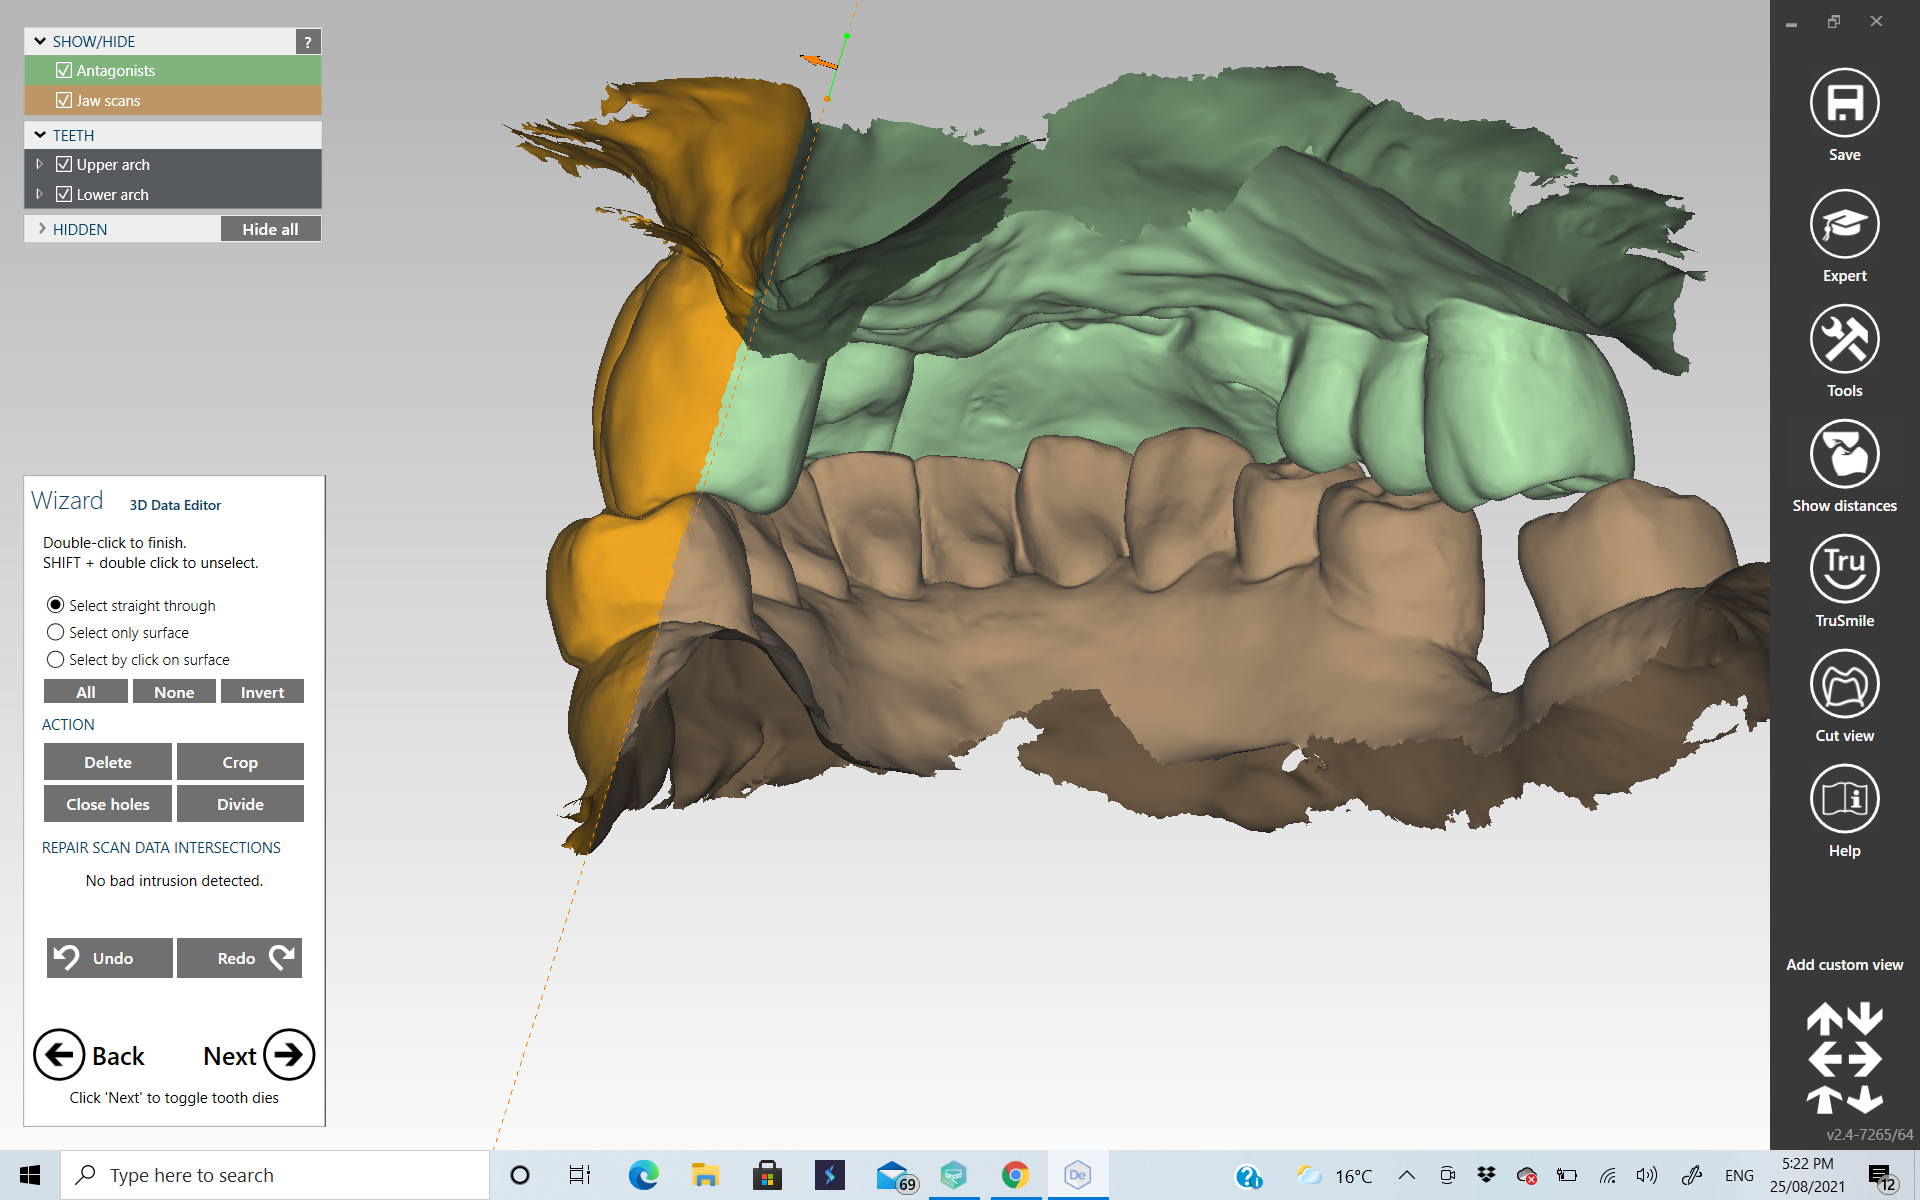Click the All selection button
The image size is (1920, 1200).
pos(86,692)
